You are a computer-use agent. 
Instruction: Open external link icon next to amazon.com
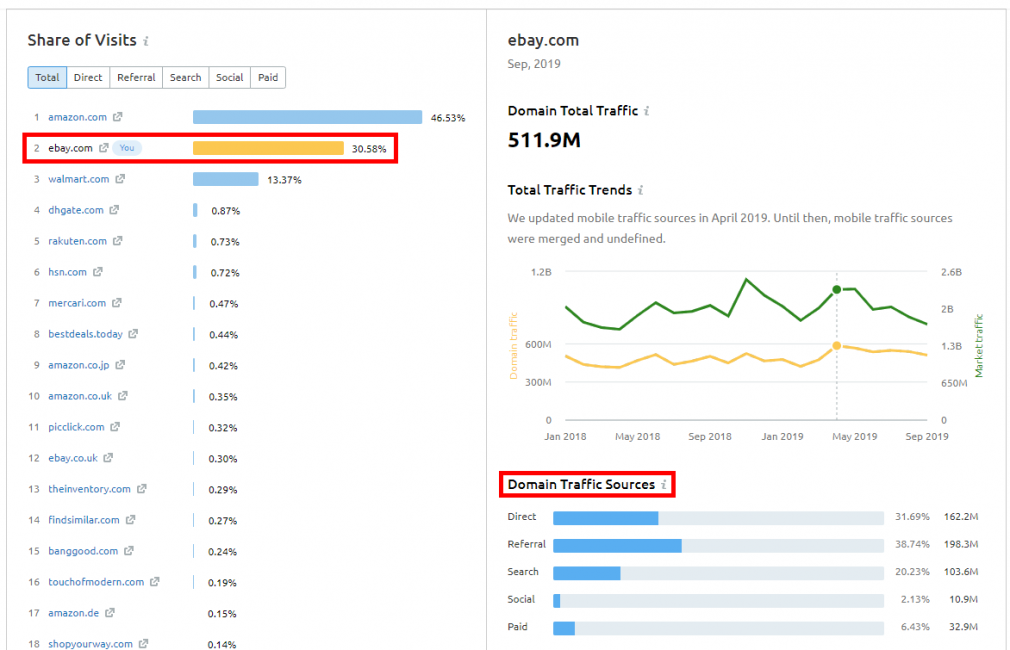coord(117,117)
